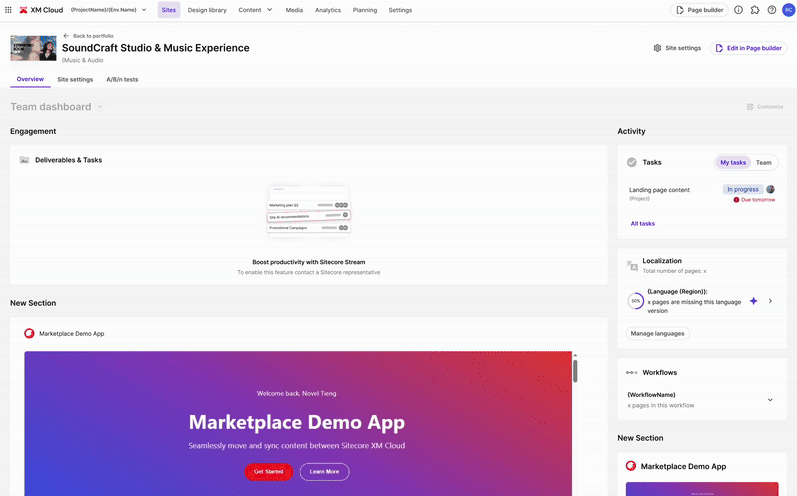Screen dimensions: 797x496
Task: Open the Analytics menu
Action: 328,10
